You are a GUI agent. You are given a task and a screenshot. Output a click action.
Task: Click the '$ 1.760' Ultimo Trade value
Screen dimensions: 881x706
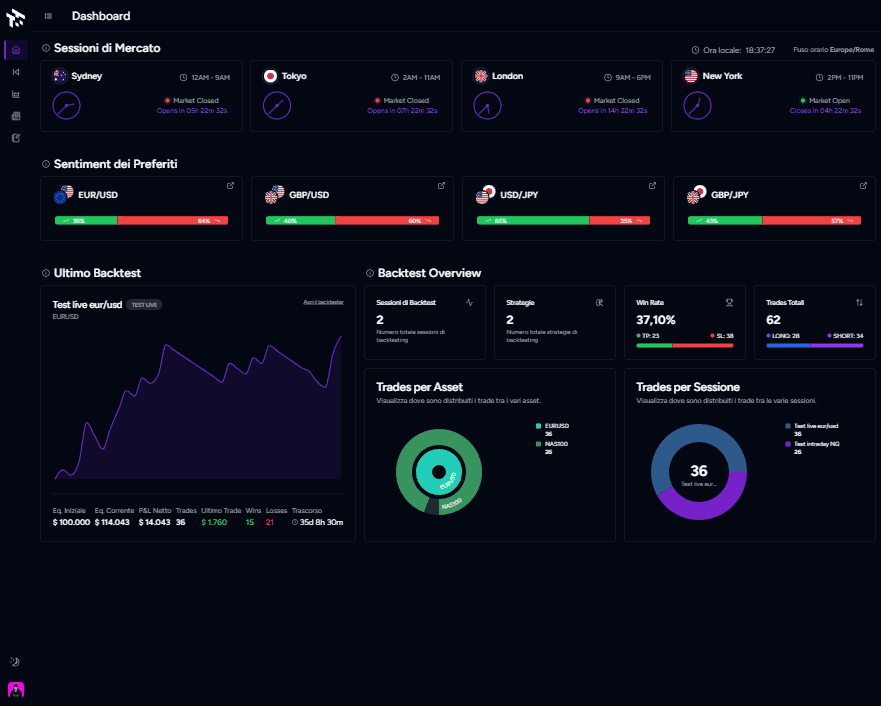tap(214, 522)
